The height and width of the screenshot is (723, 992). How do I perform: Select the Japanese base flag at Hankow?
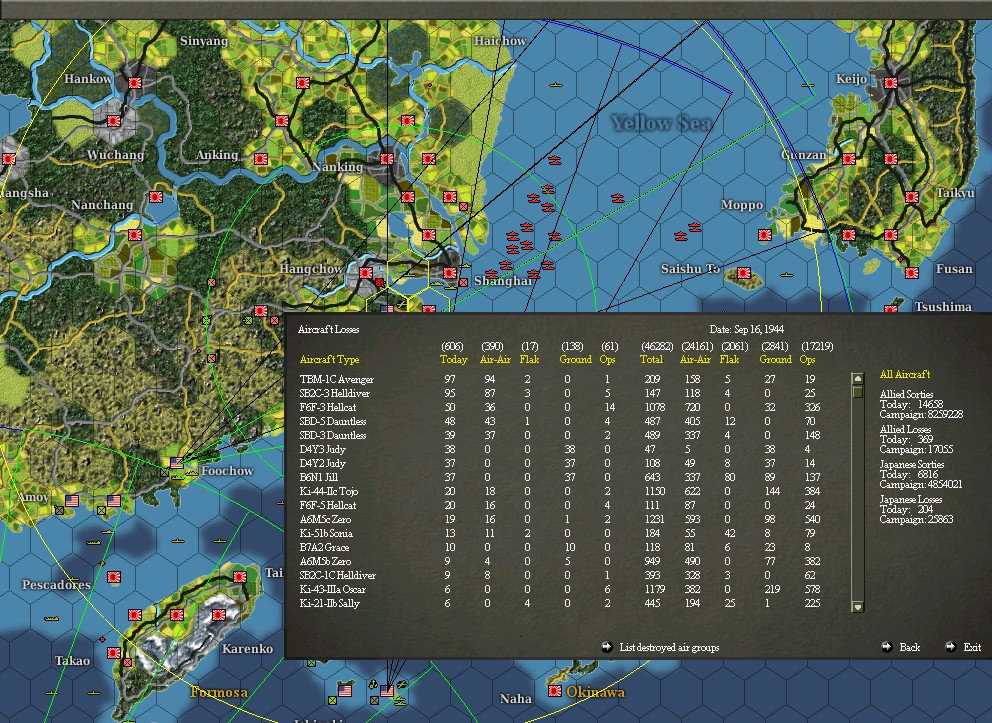click(x=134, y=83)
